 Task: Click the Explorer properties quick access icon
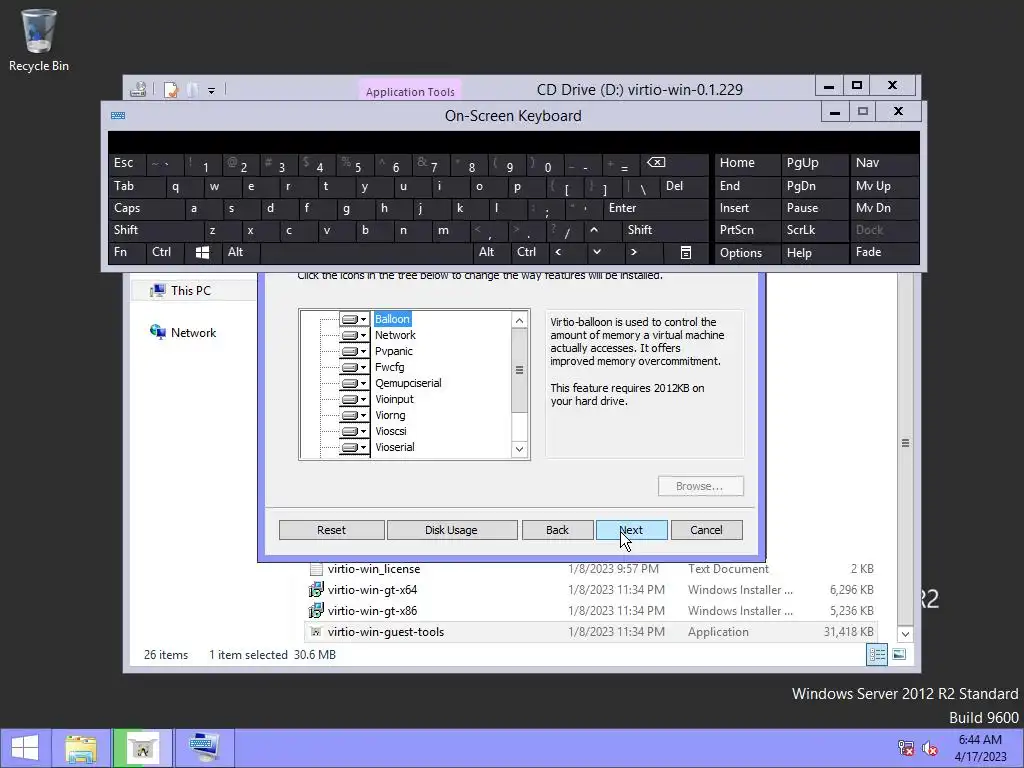tap(171, 89)
